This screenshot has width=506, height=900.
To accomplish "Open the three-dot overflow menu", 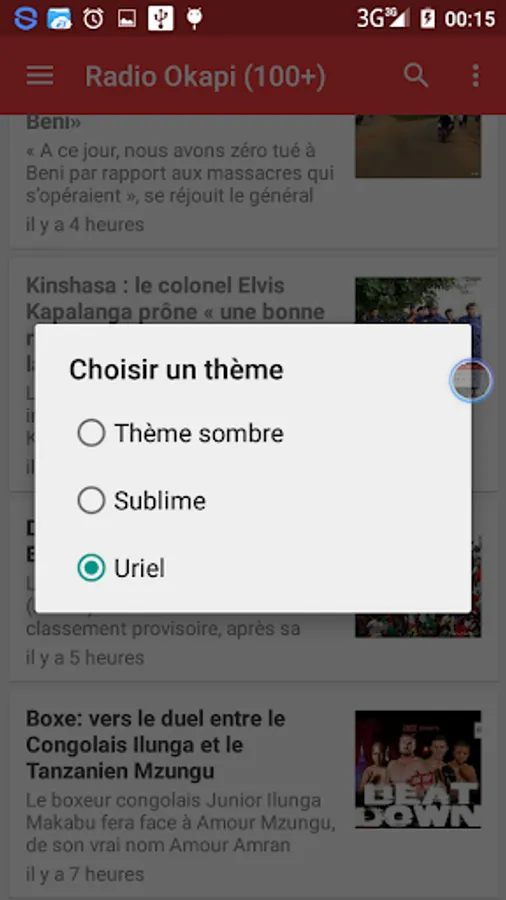I will point(475,75).
